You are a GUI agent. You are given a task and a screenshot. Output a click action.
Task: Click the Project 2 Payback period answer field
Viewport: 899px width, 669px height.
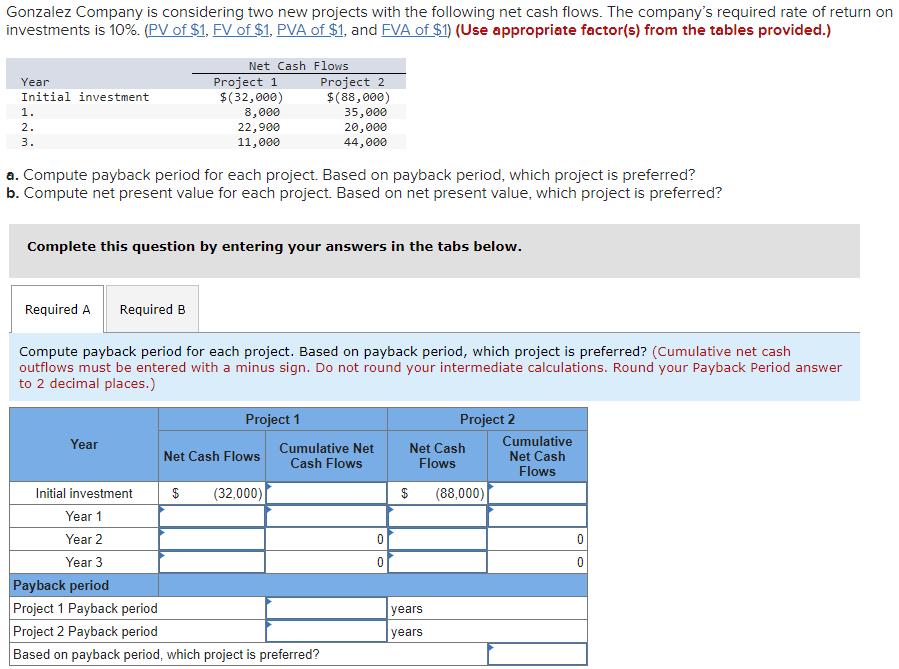tap(327, 630)
